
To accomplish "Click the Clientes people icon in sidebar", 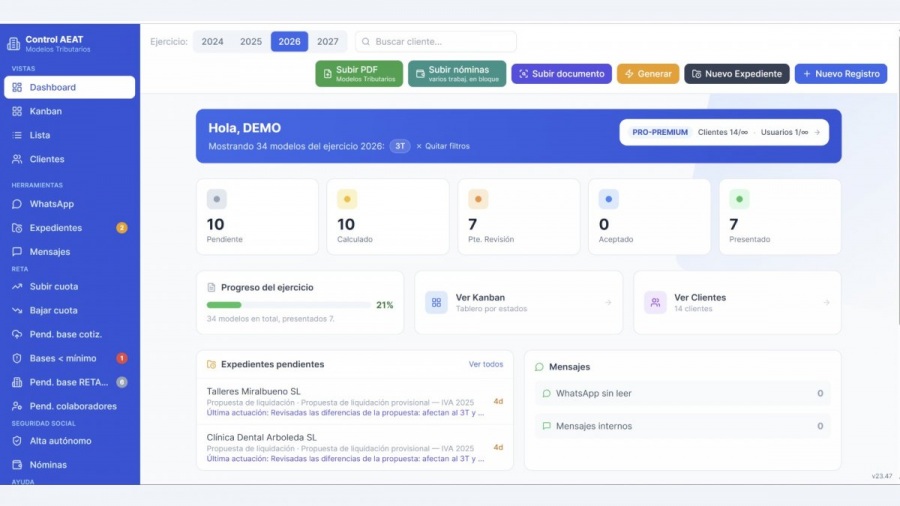I will tap(17, 159).
